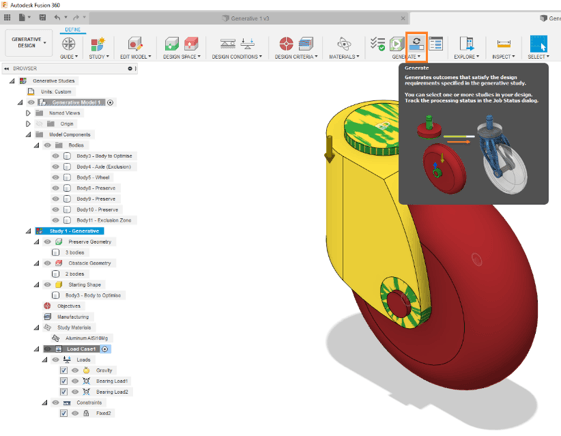This screenshot has height=436, width=561.
Task: Click the Previewer play icon
Action: tap(397, 44)
